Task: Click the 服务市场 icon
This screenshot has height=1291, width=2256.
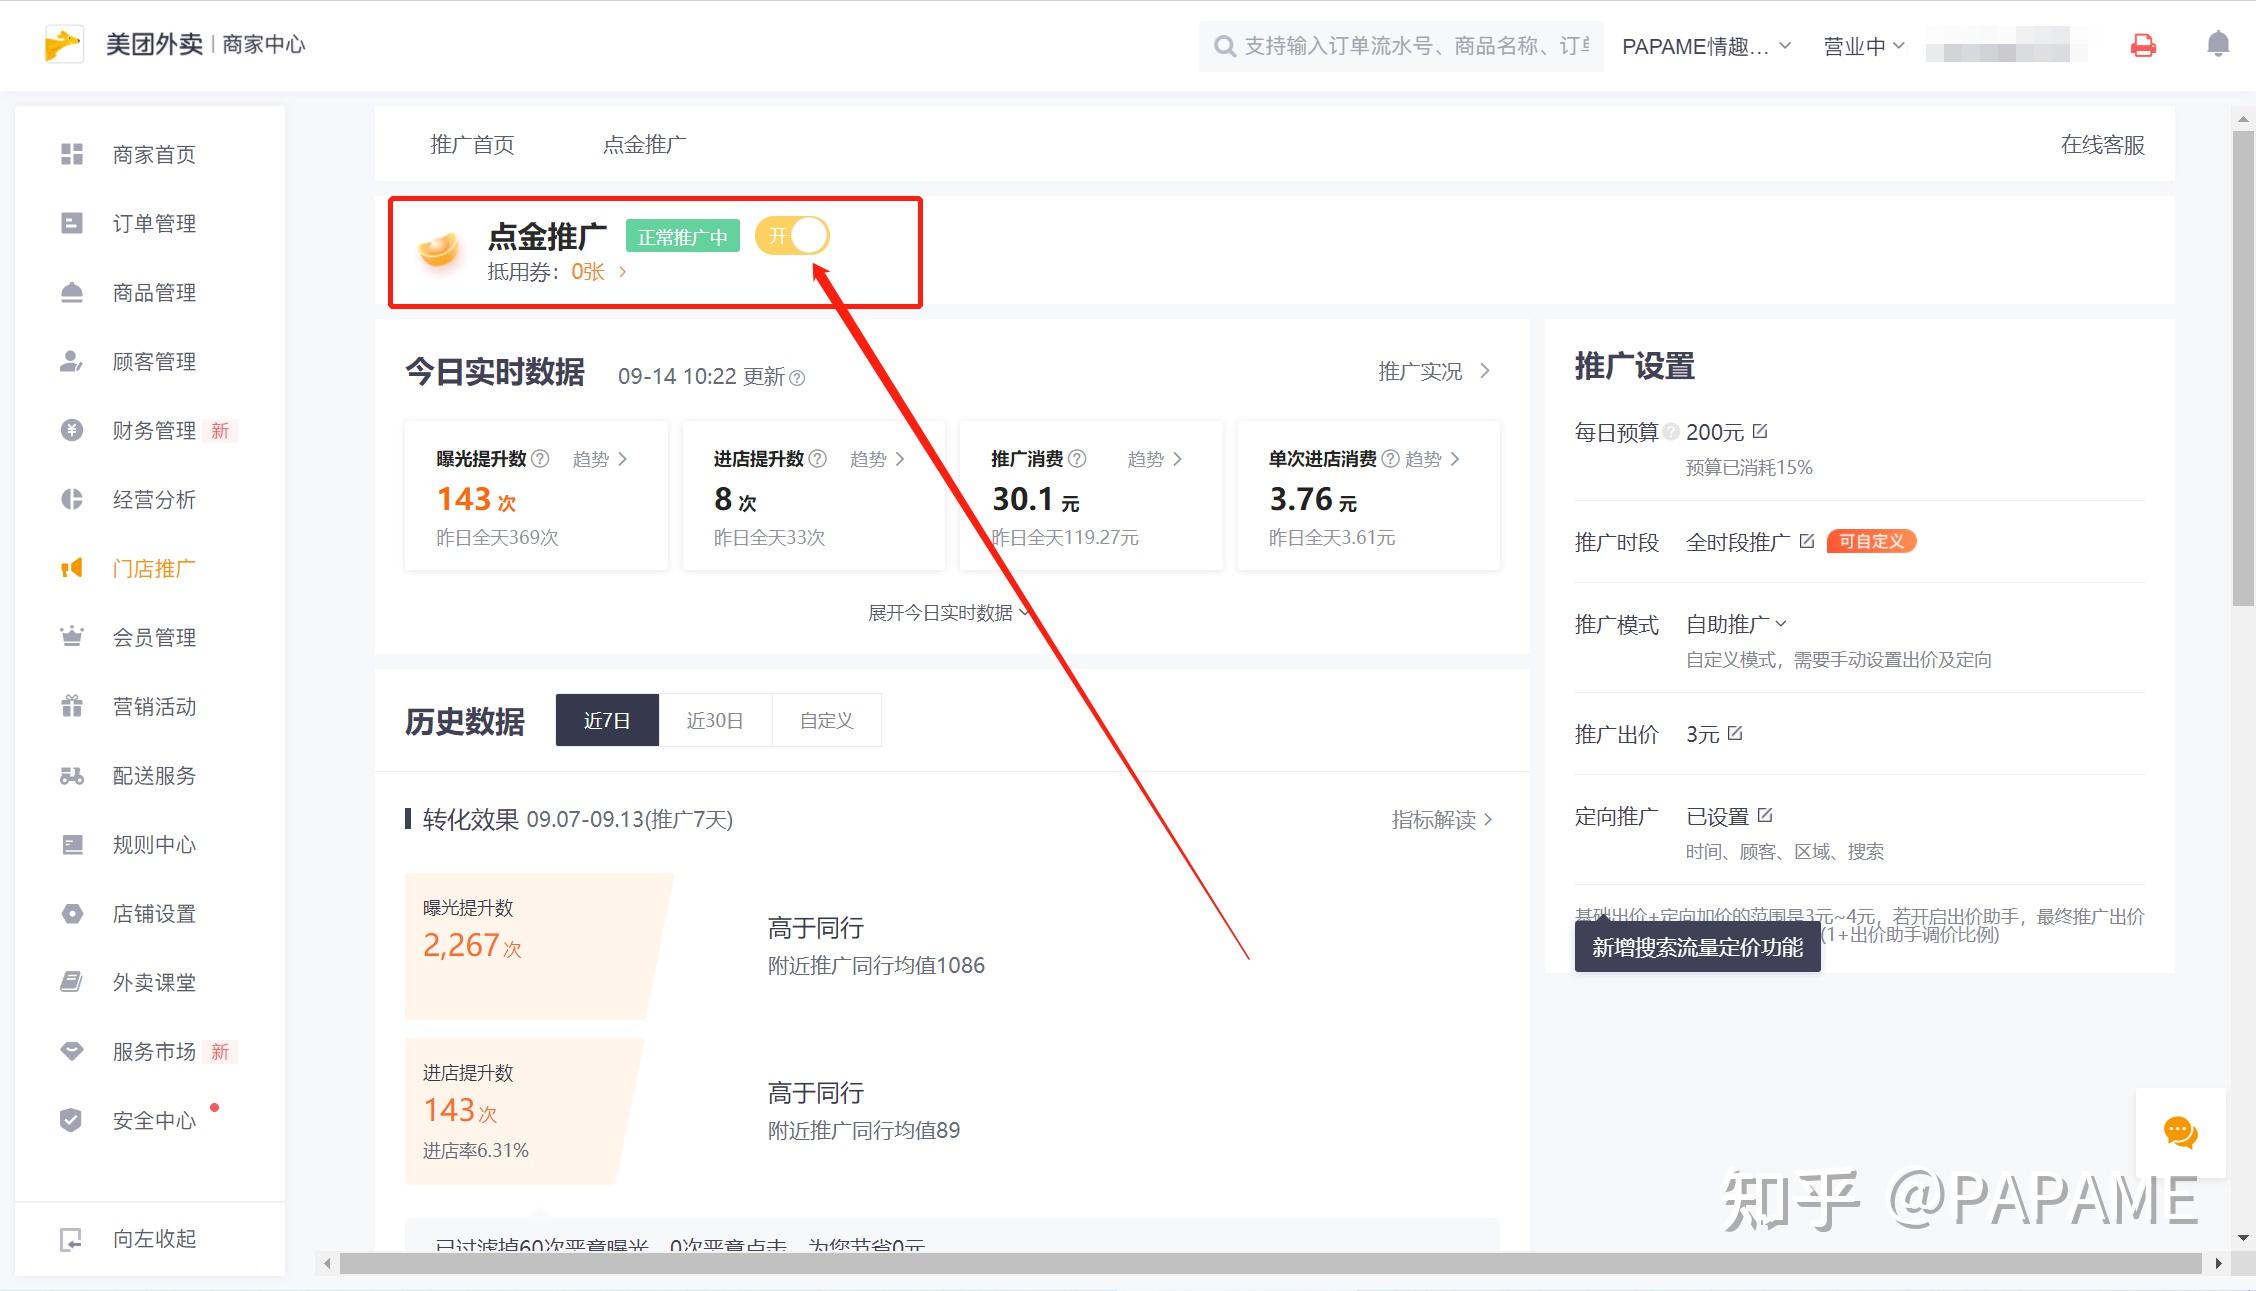Action: coord(72,1051)
